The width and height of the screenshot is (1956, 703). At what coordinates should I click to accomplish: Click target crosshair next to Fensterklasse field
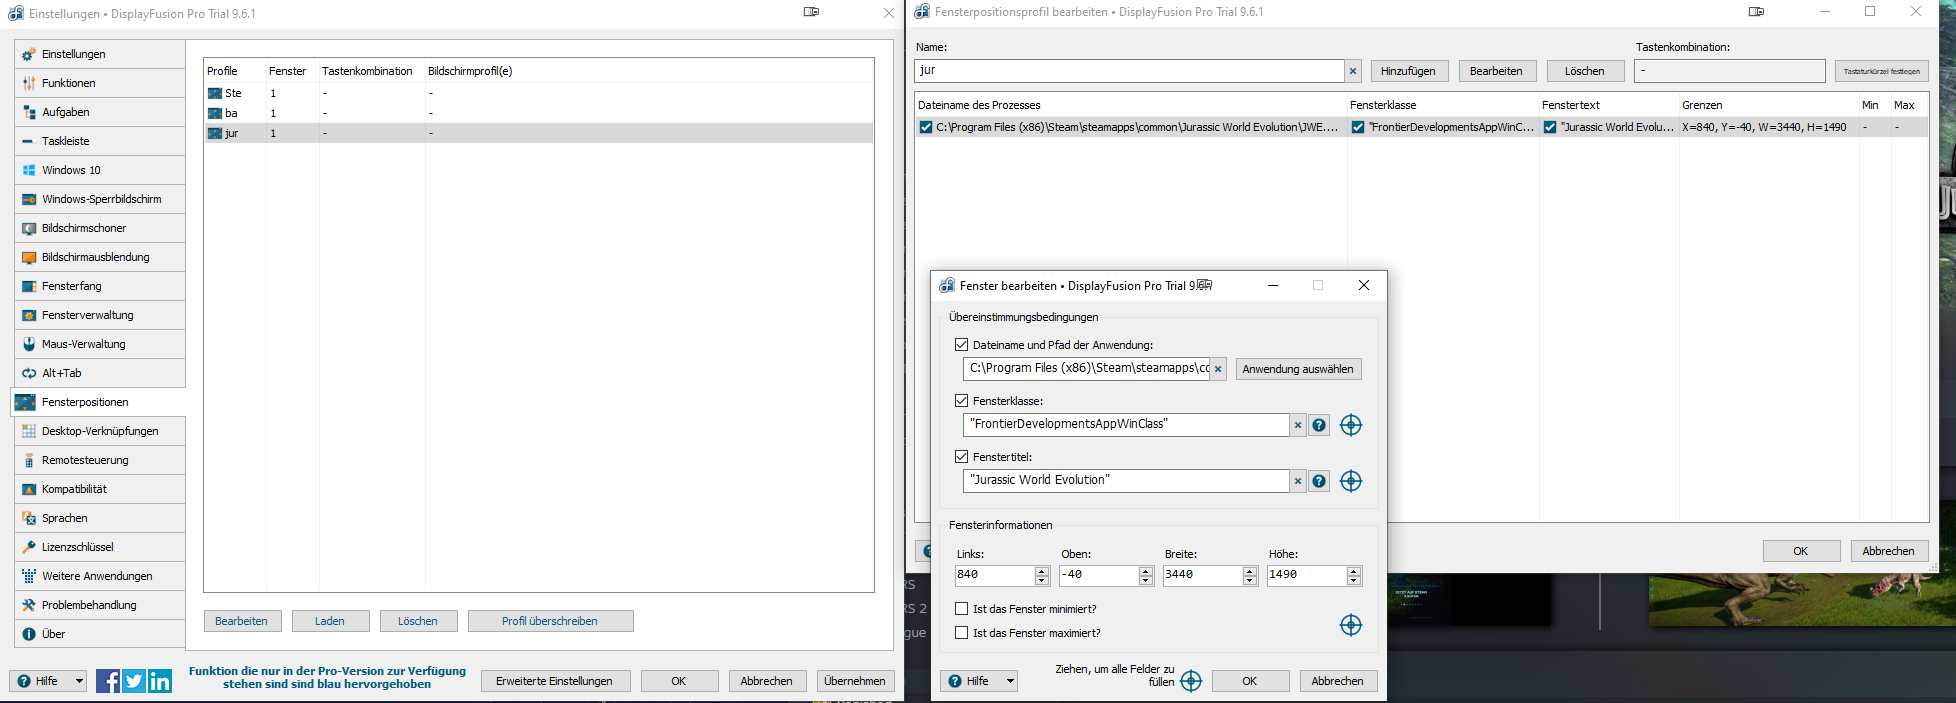[1351, 425]
